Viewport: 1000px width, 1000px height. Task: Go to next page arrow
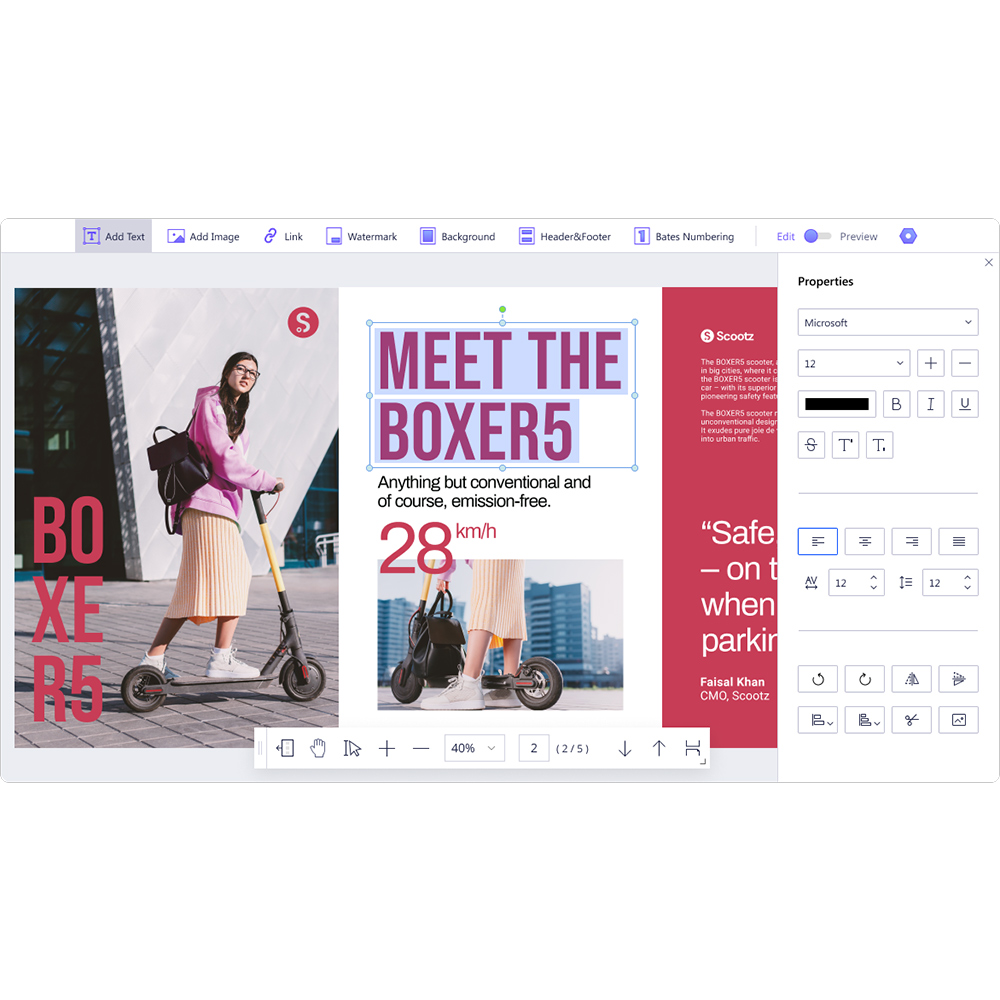[625, 748]
